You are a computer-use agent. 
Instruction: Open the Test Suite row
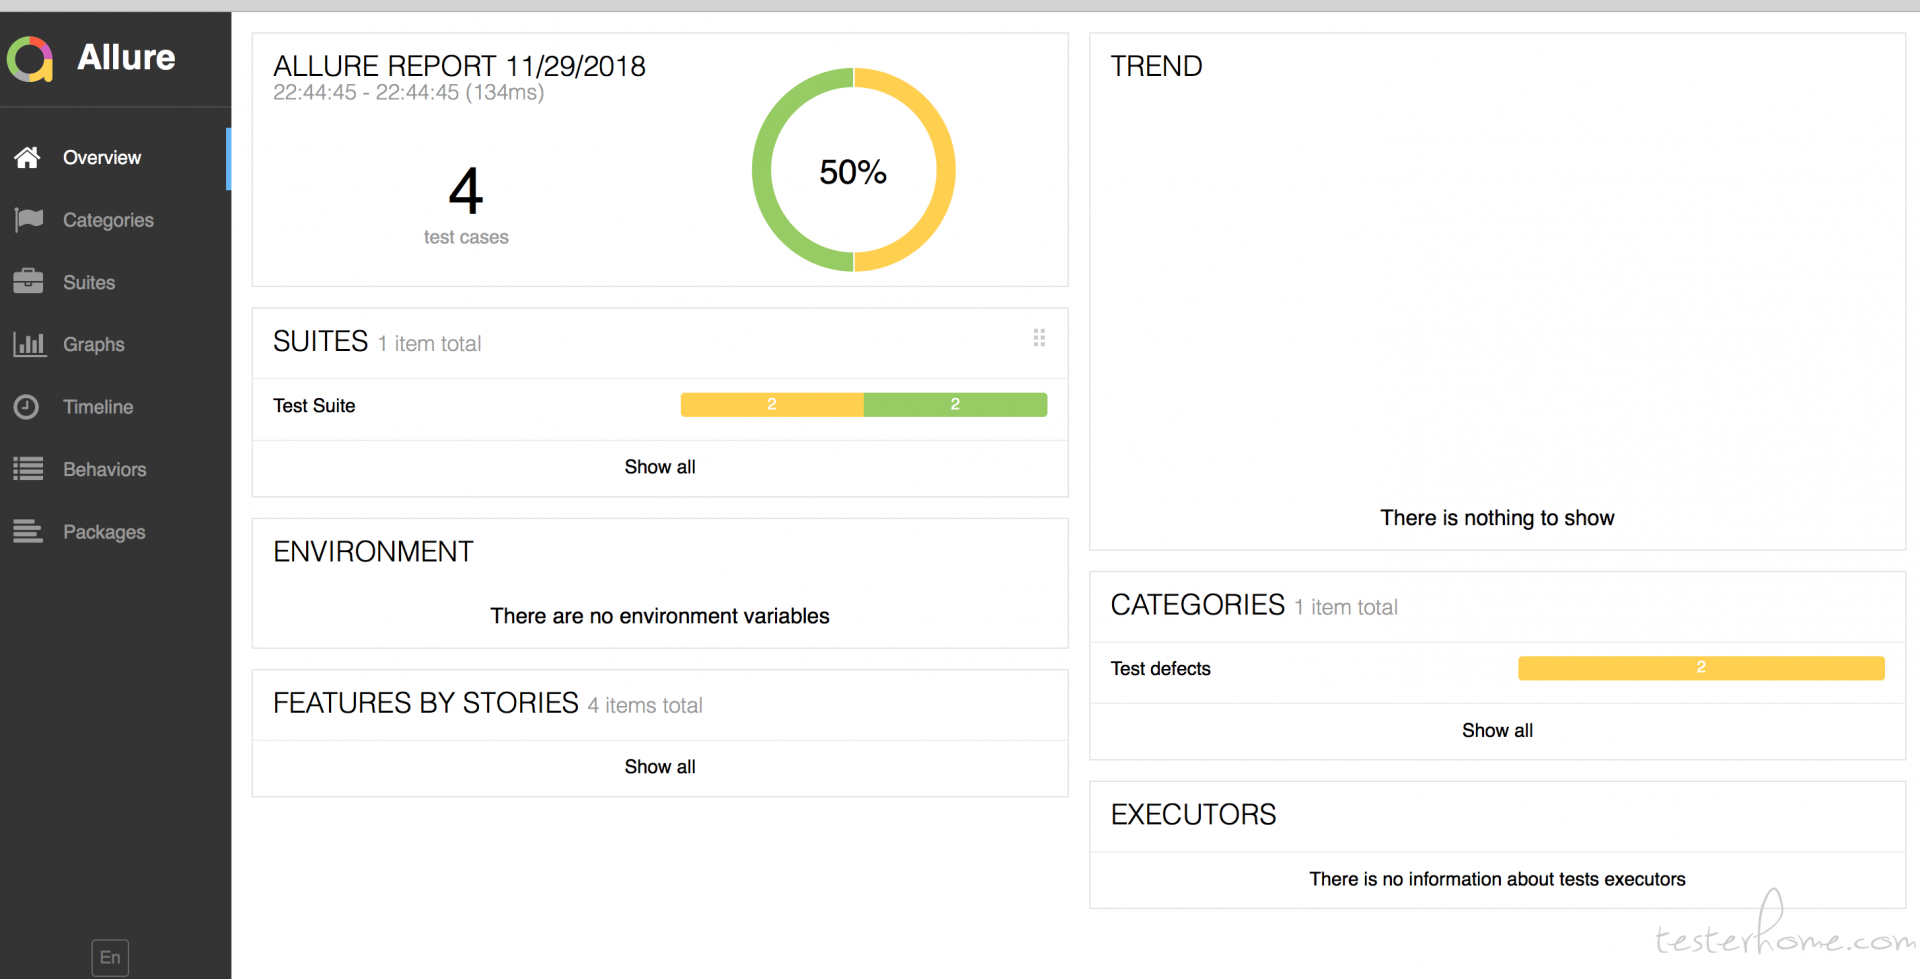(660, 405)
